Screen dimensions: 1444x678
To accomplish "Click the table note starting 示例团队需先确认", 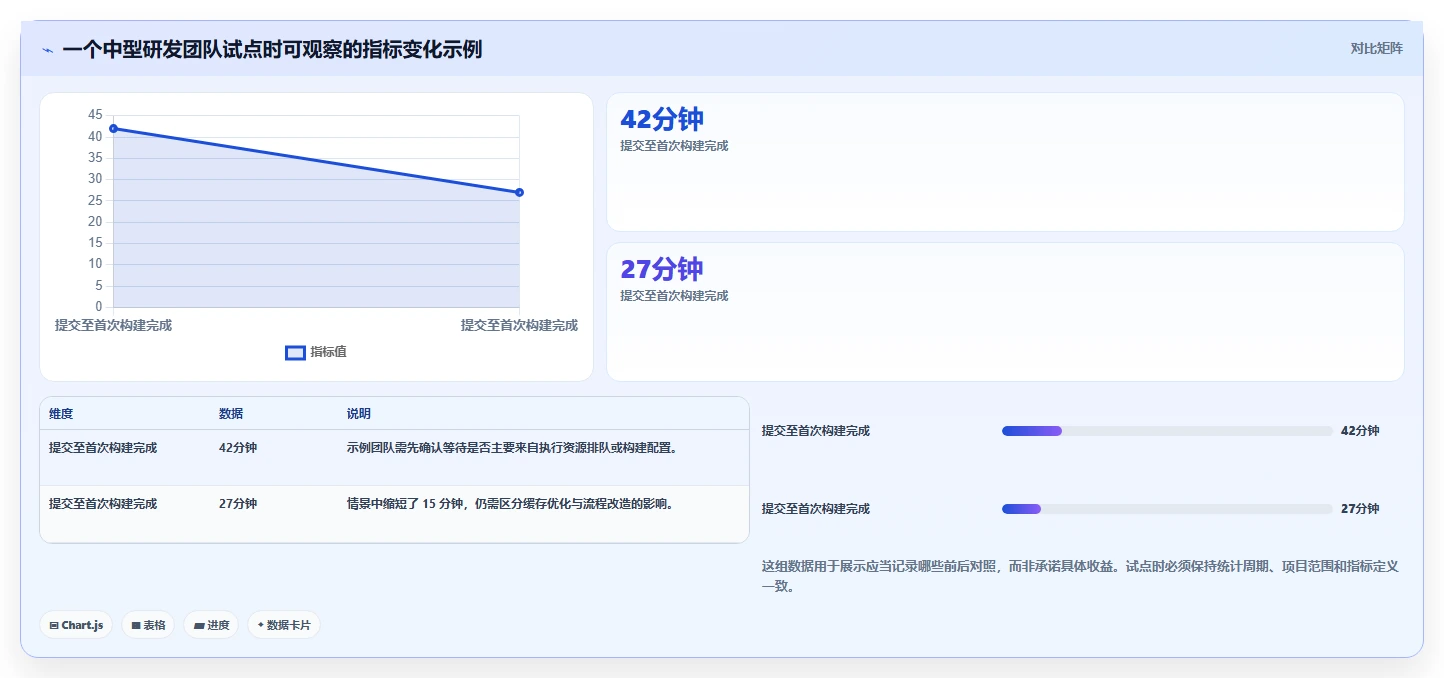I will coord(512,448).
